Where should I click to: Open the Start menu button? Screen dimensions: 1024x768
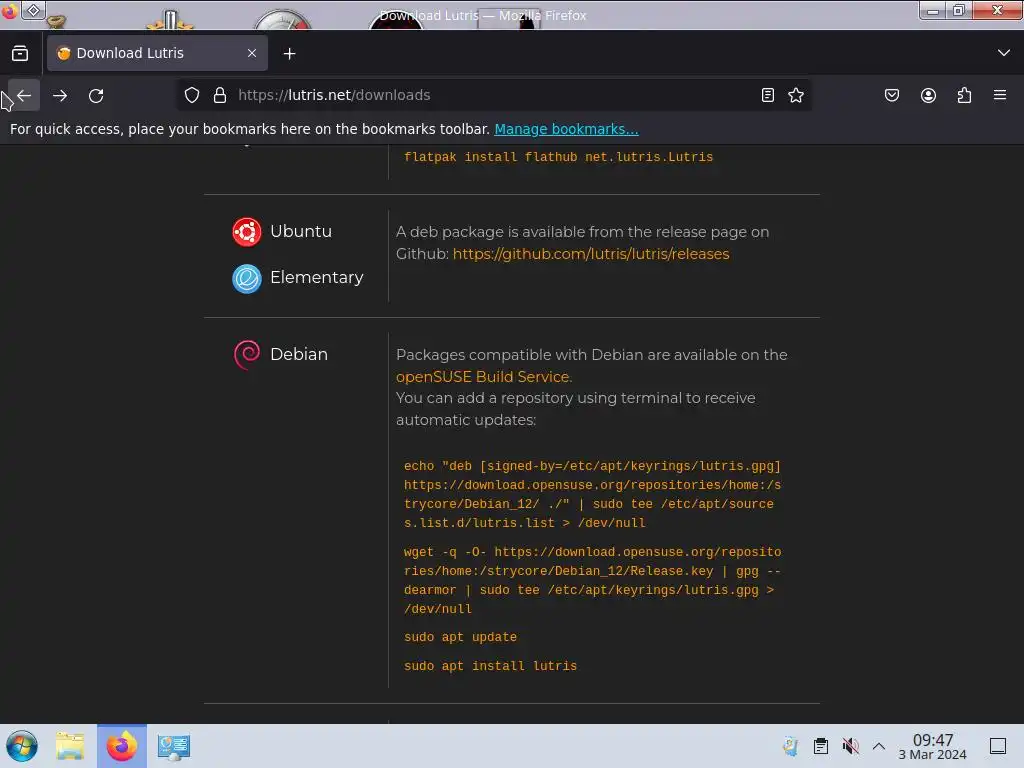coord(22,746)
